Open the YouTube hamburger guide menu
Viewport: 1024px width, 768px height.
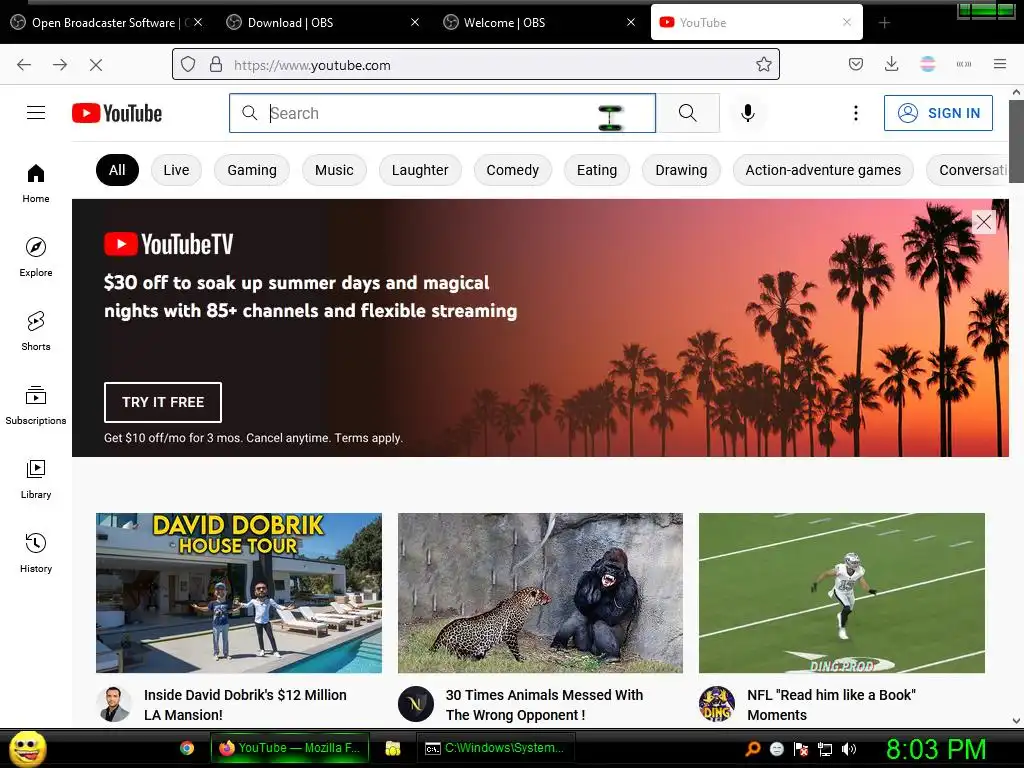pyautogui.click(x=36, y=113)
